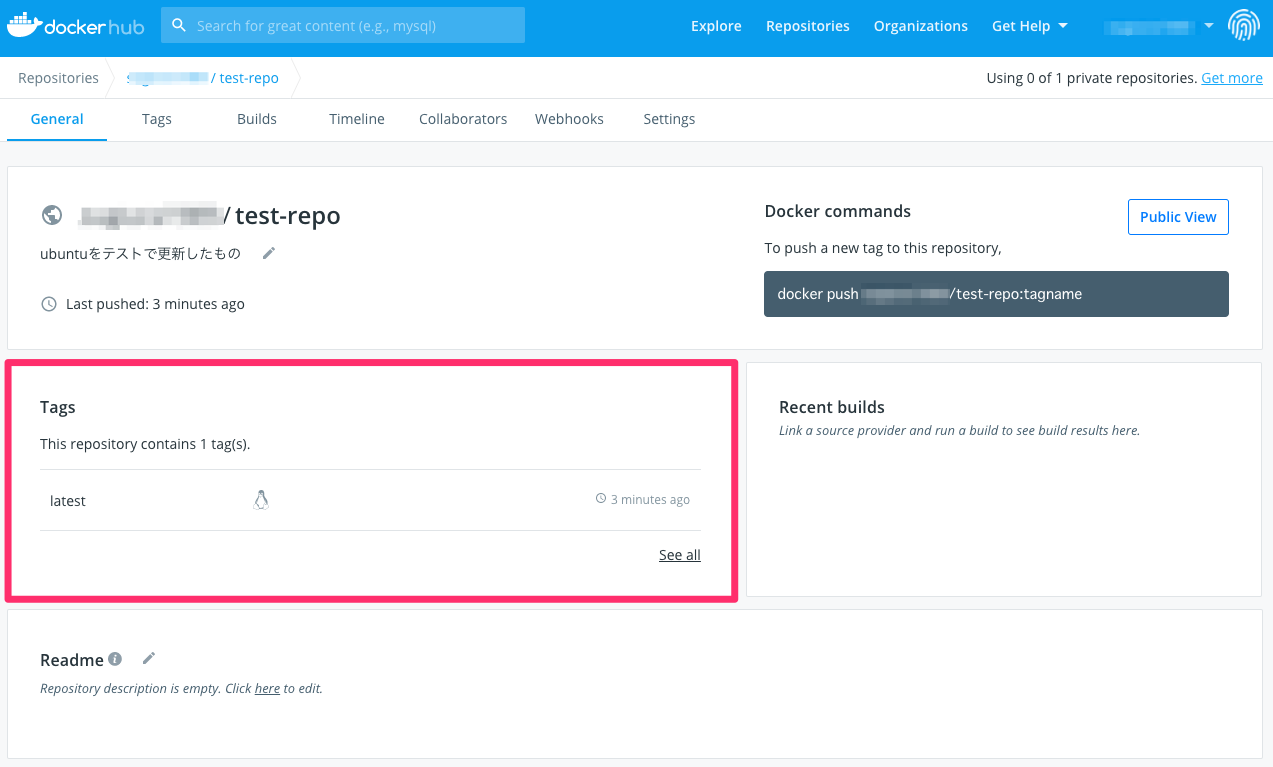Viewport: 1273px width, 767px height.
Task: Edit the Readme with pencil icon
Action: pos(149,658)
